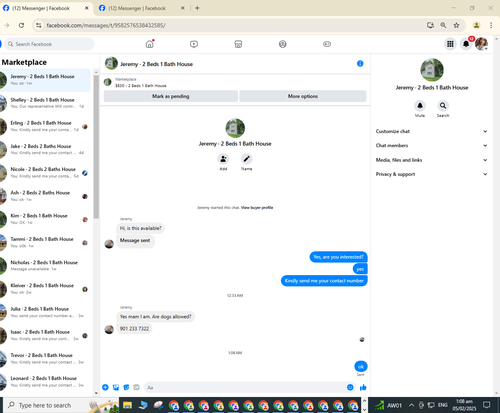Viewport: 500px width, 413px height.
Task: Click the 'Kindly send me your contact number' message
Action: (x=324, y=281)
